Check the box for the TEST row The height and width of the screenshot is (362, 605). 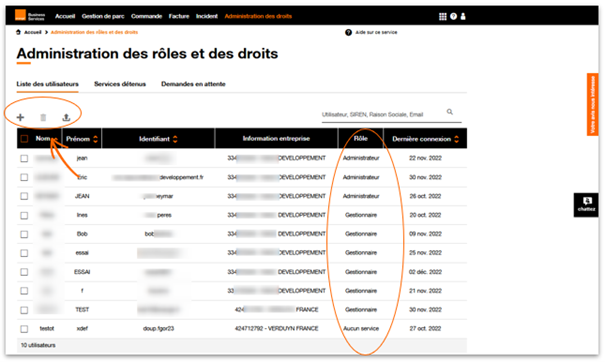[x=24, y=310]
